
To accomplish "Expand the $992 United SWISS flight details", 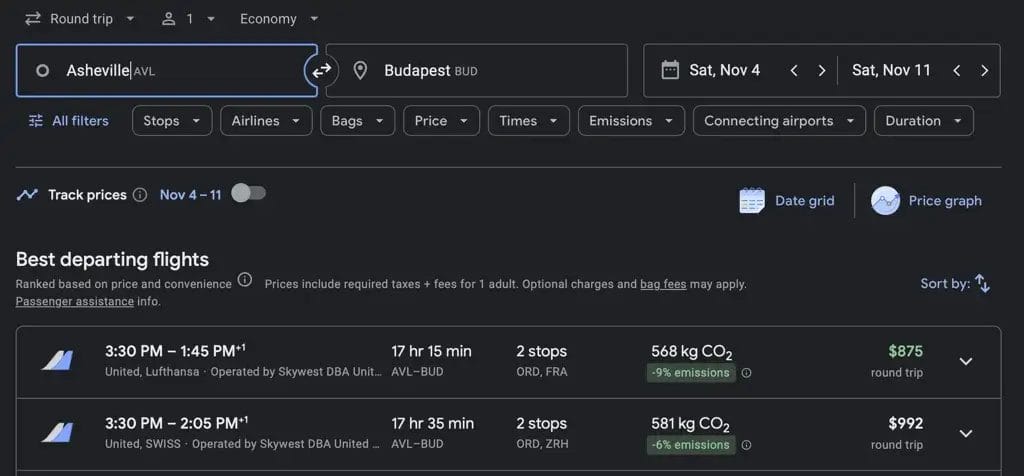I will [x=965, y=433].
